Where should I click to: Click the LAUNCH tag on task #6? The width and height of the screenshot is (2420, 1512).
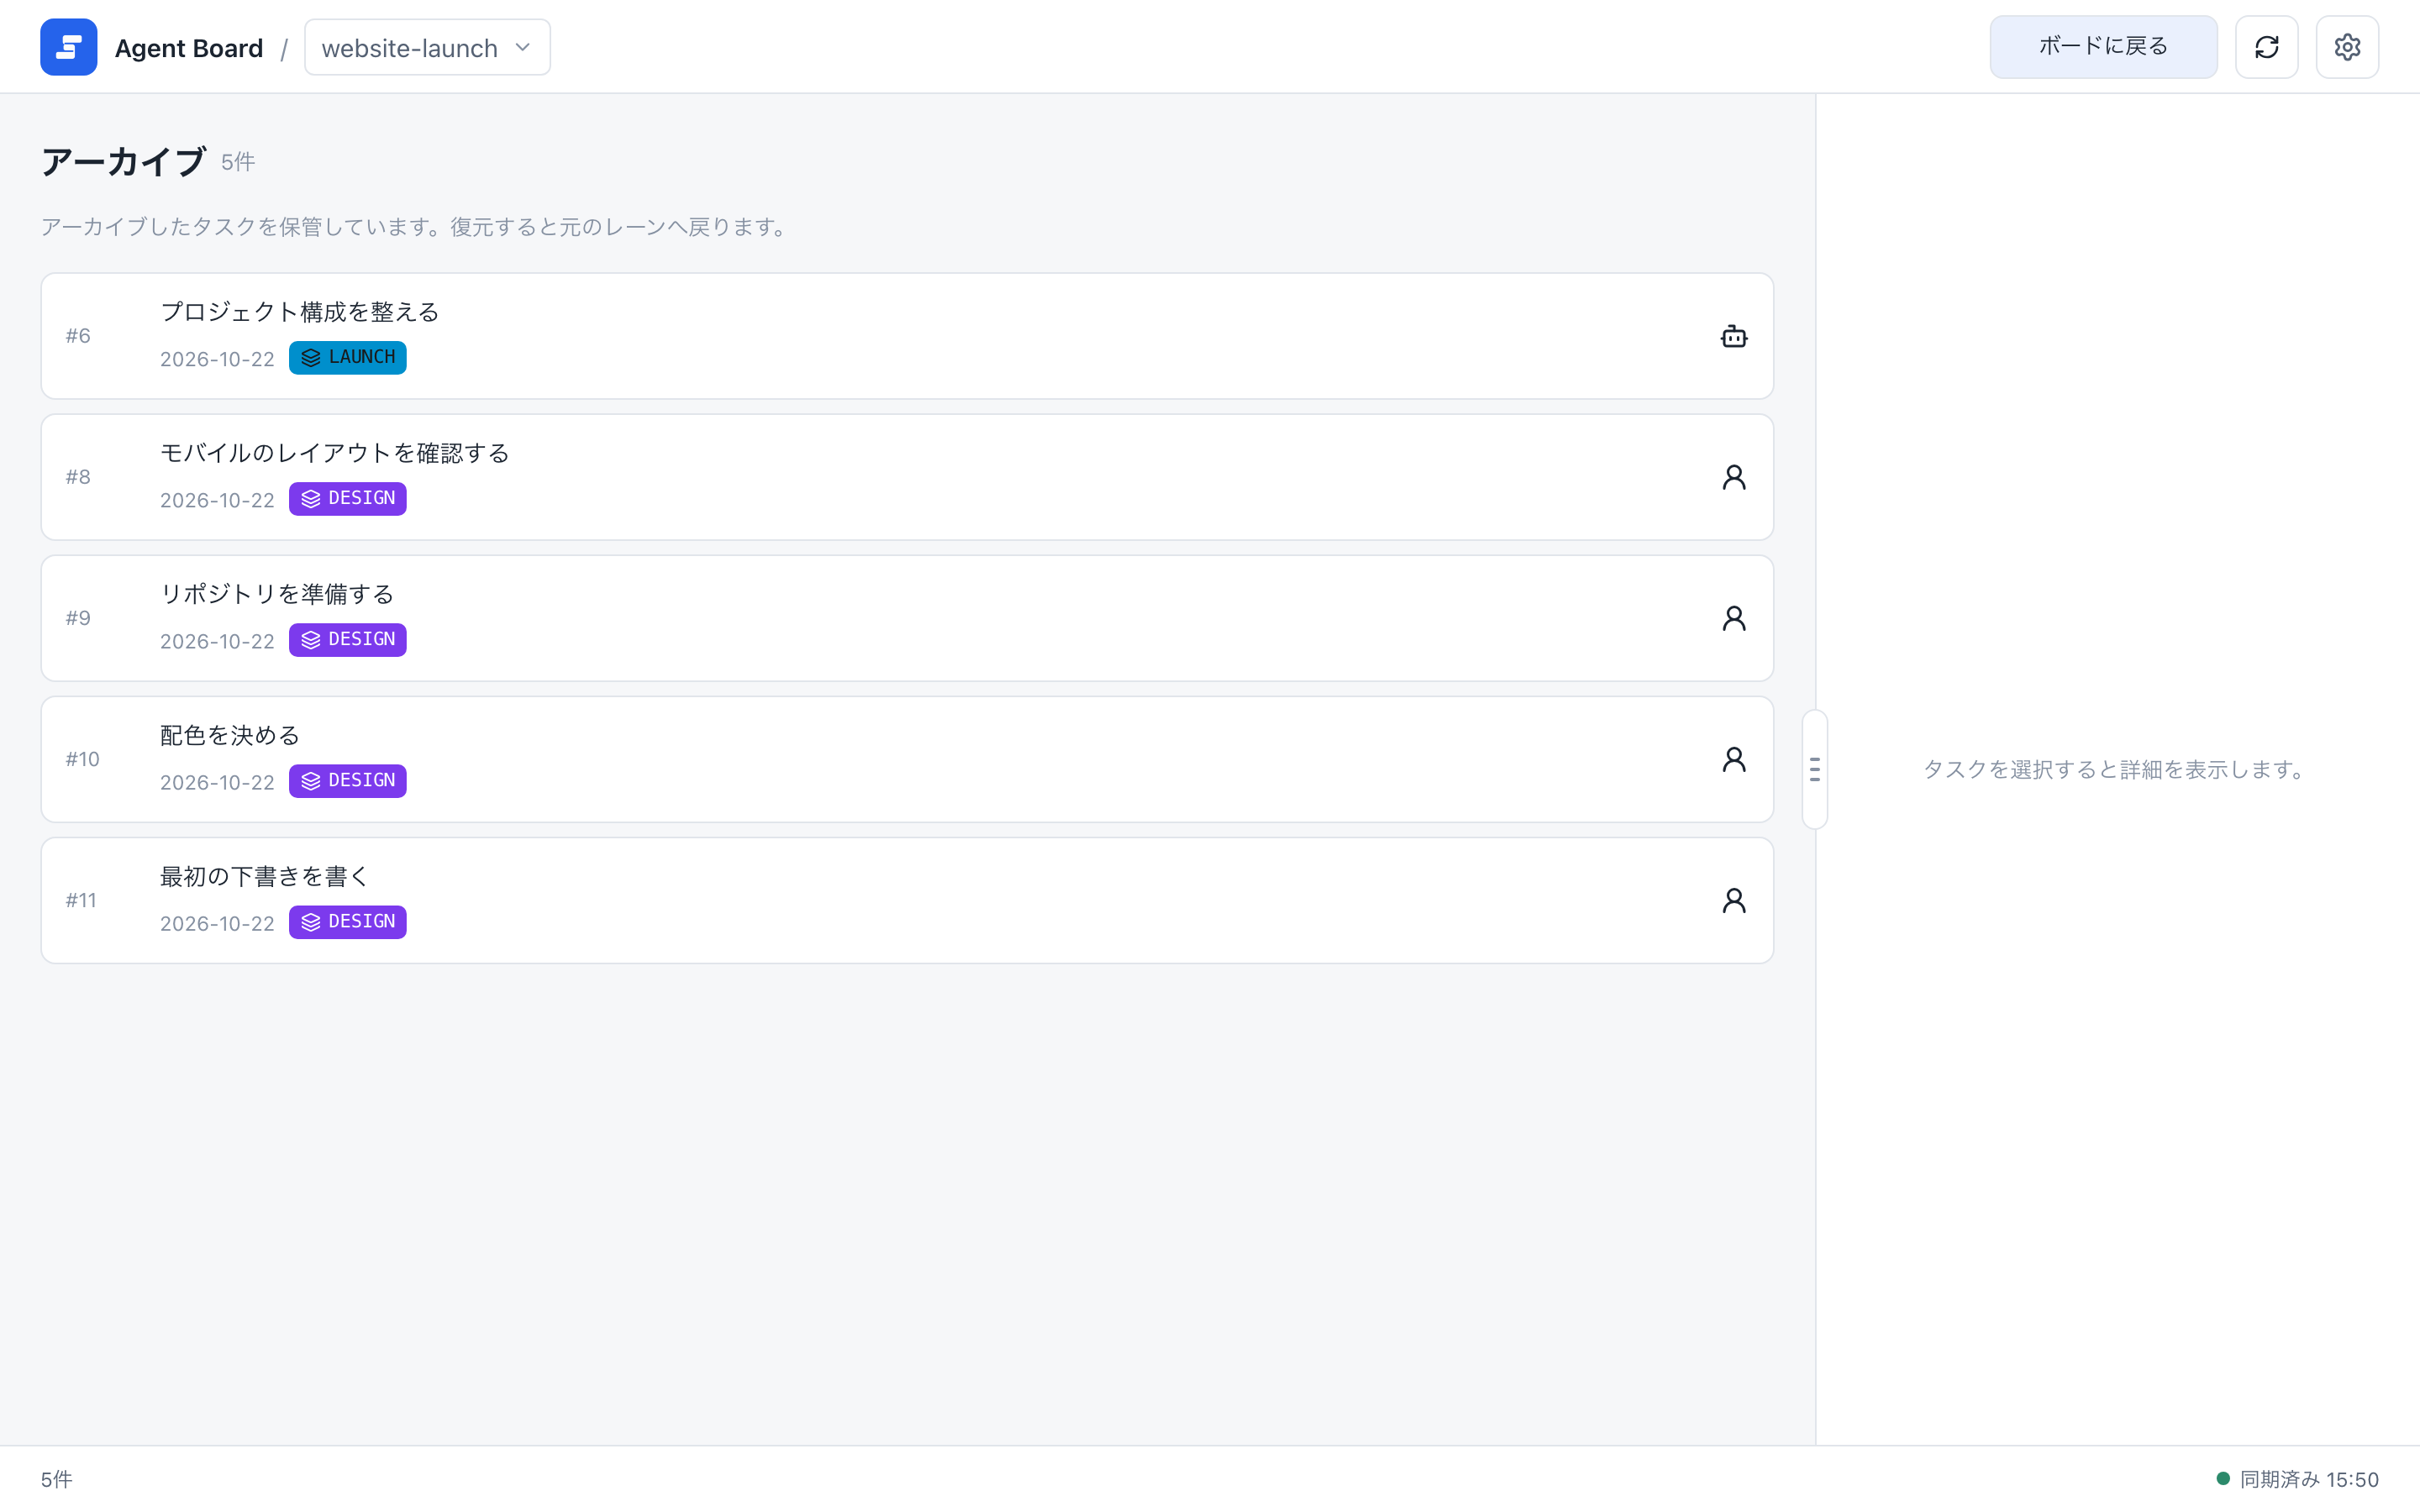click(x=348, y=357)
